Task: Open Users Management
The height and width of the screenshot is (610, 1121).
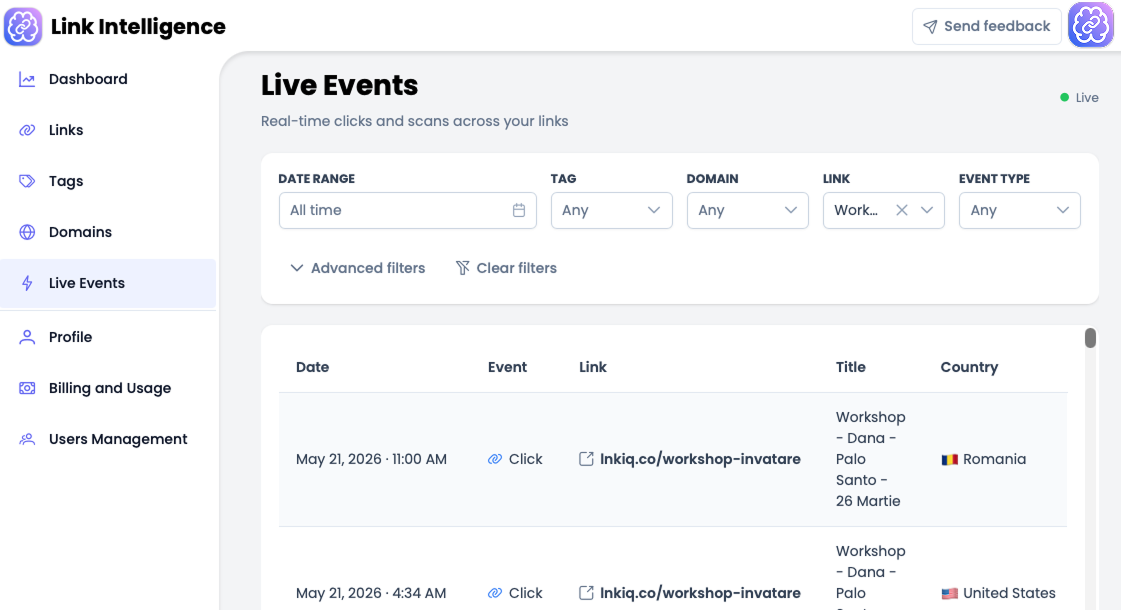Action: 108,439
